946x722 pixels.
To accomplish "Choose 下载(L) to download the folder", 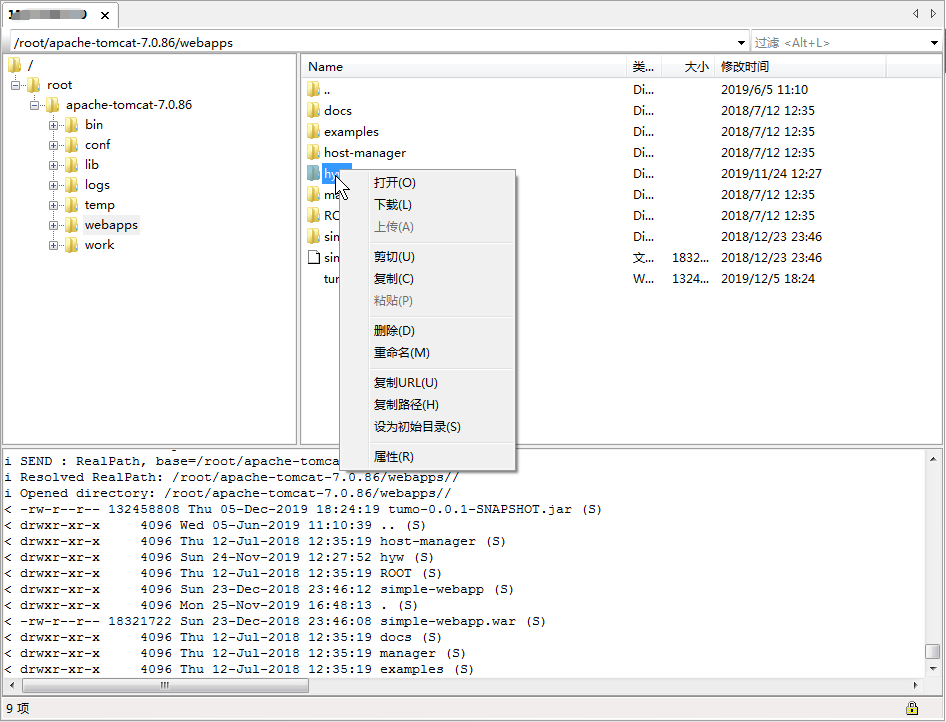I will (393, 204).
